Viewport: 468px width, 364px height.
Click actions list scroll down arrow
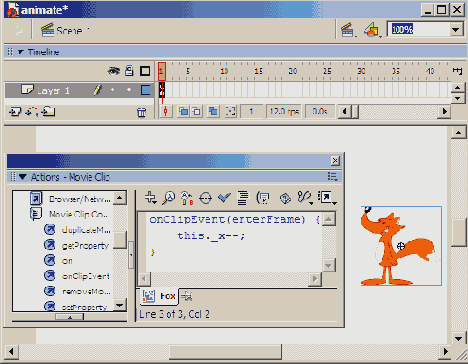tap(119, 305)
